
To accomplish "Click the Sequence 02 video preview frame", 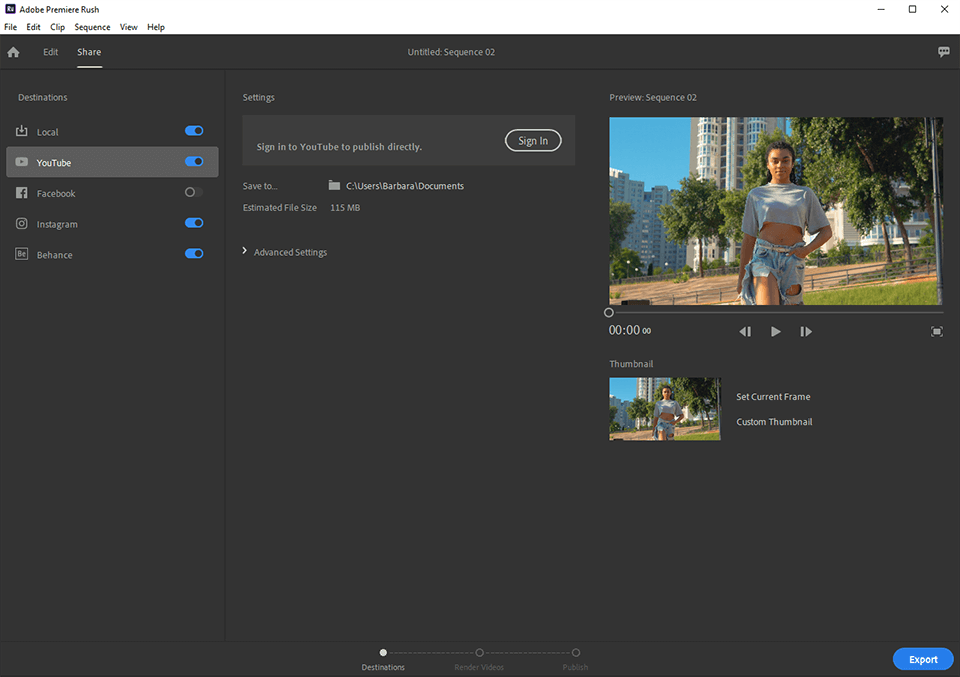I will 776,211.
